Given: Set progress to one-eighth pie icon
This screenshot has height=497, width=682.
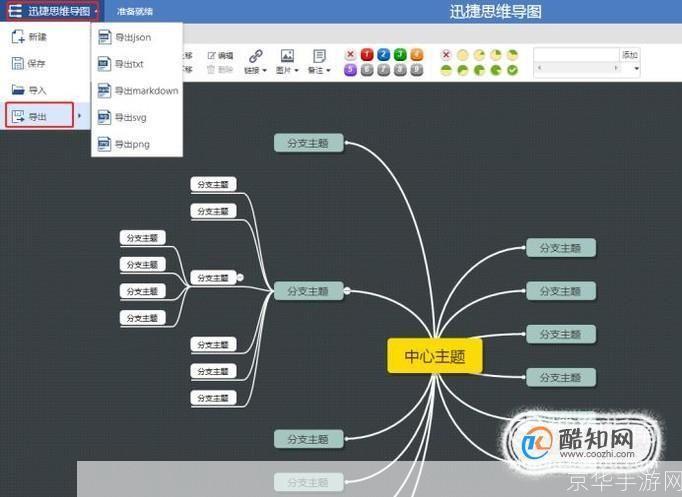Looking at the screenshot, I should 479,55.
